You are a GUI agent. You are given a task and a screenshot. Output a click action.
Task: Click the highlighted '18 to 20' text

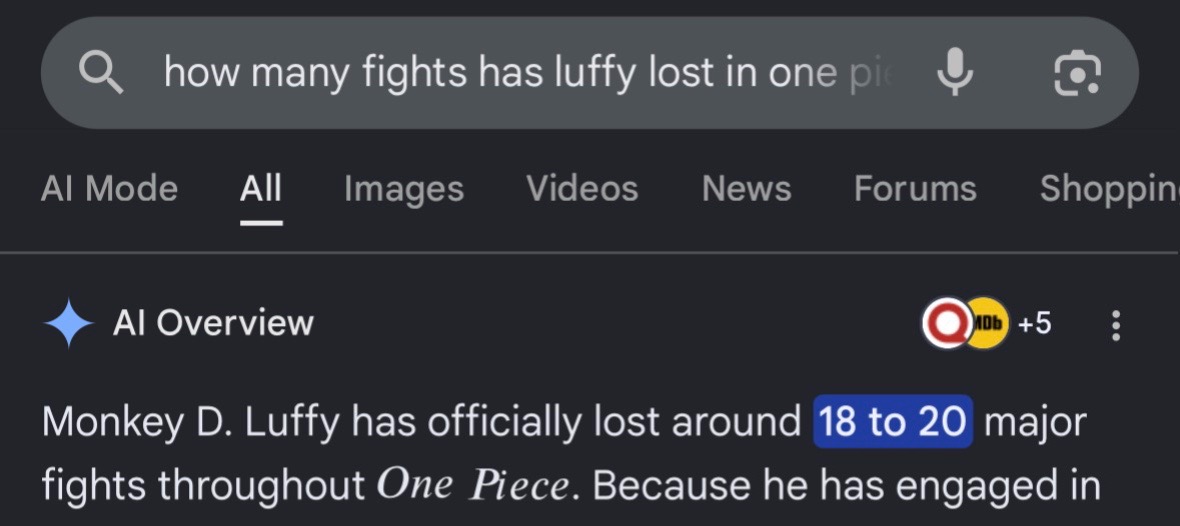pos(893,421)
